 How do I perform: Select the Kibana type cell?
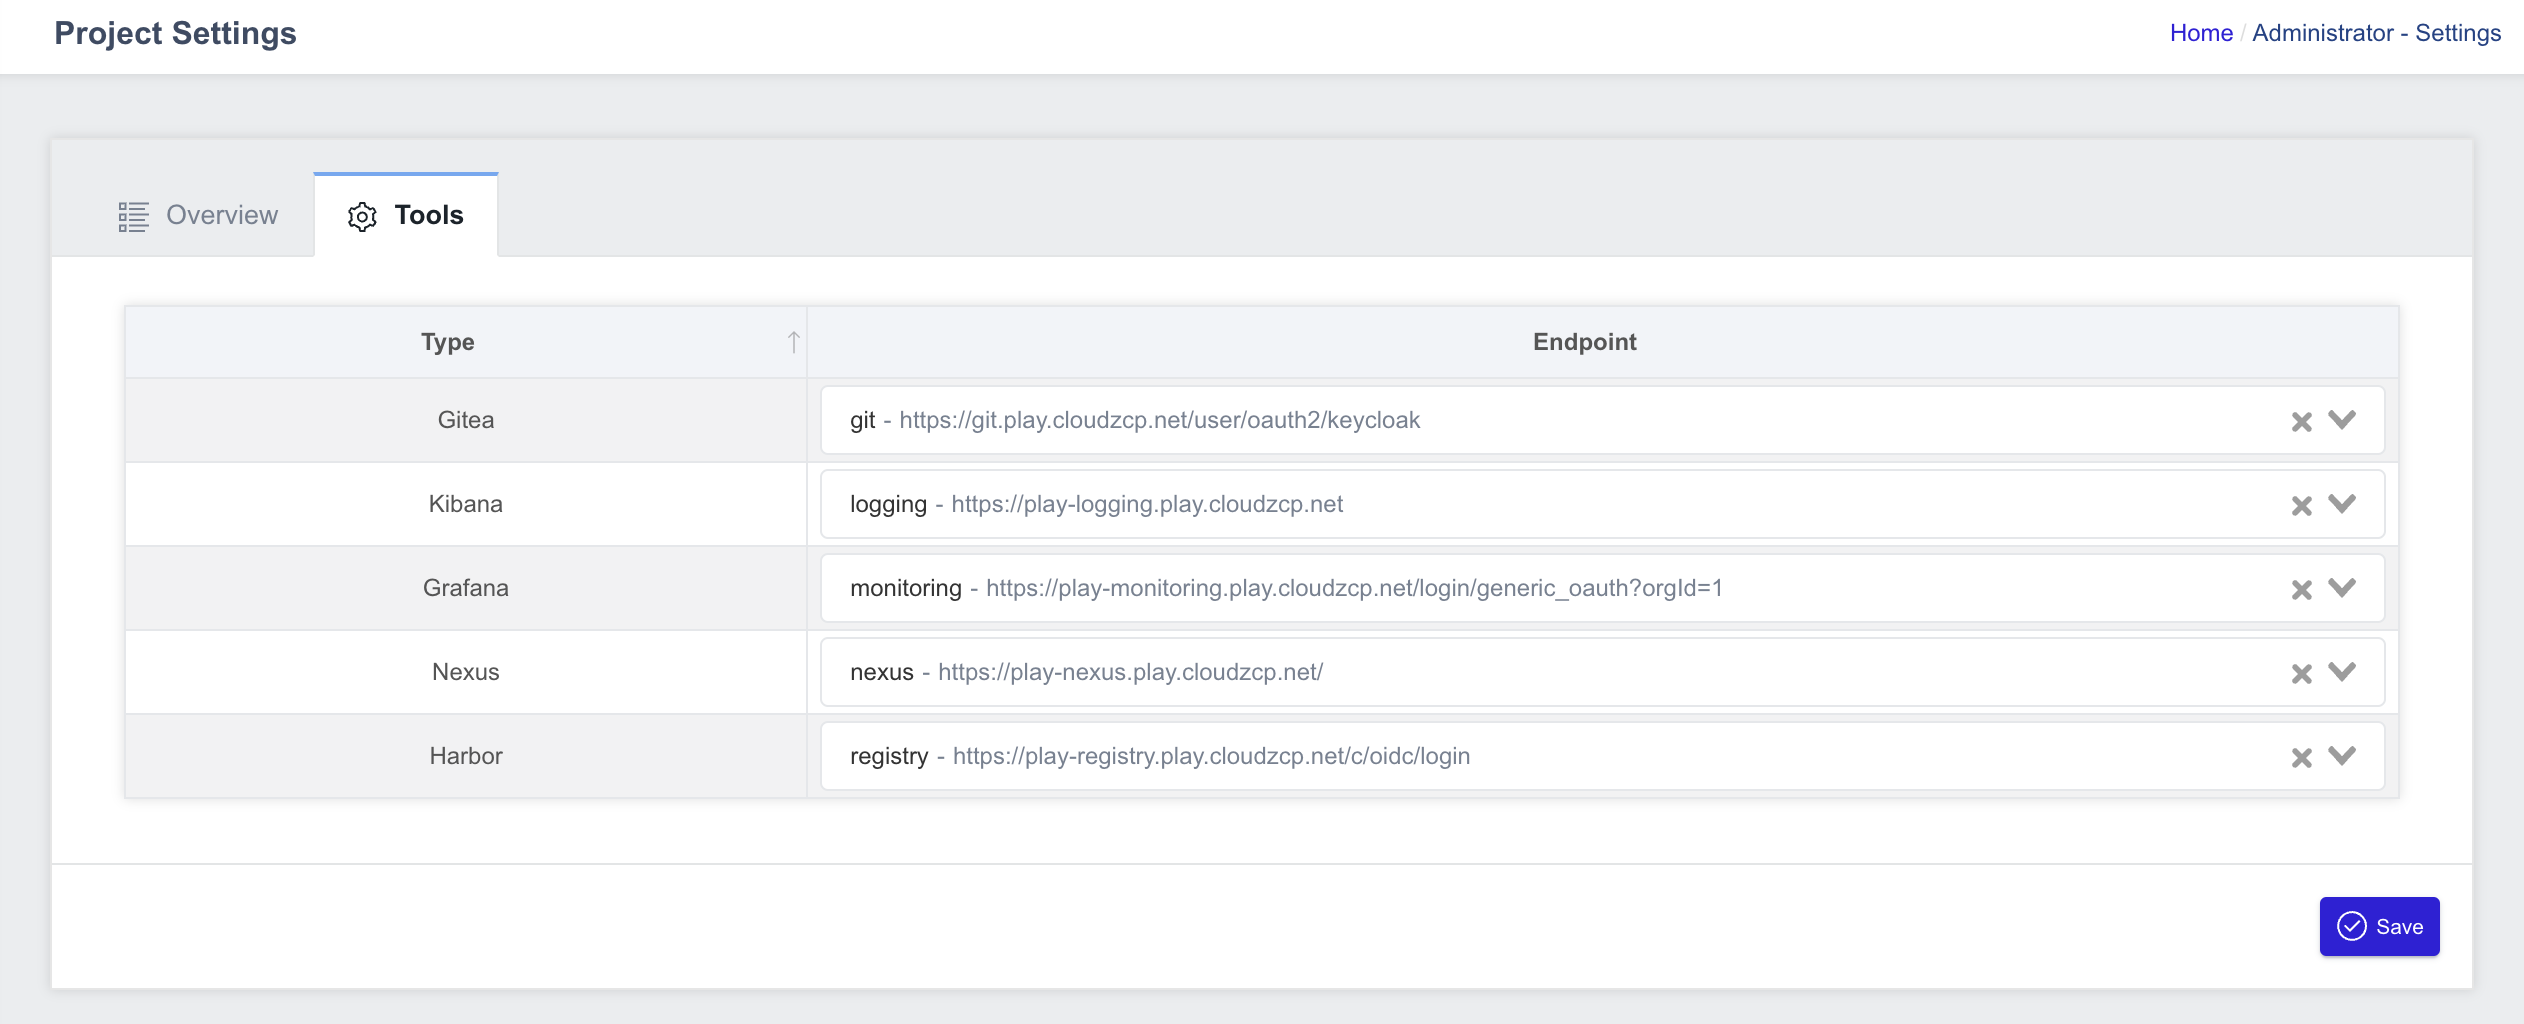point(466,504)
